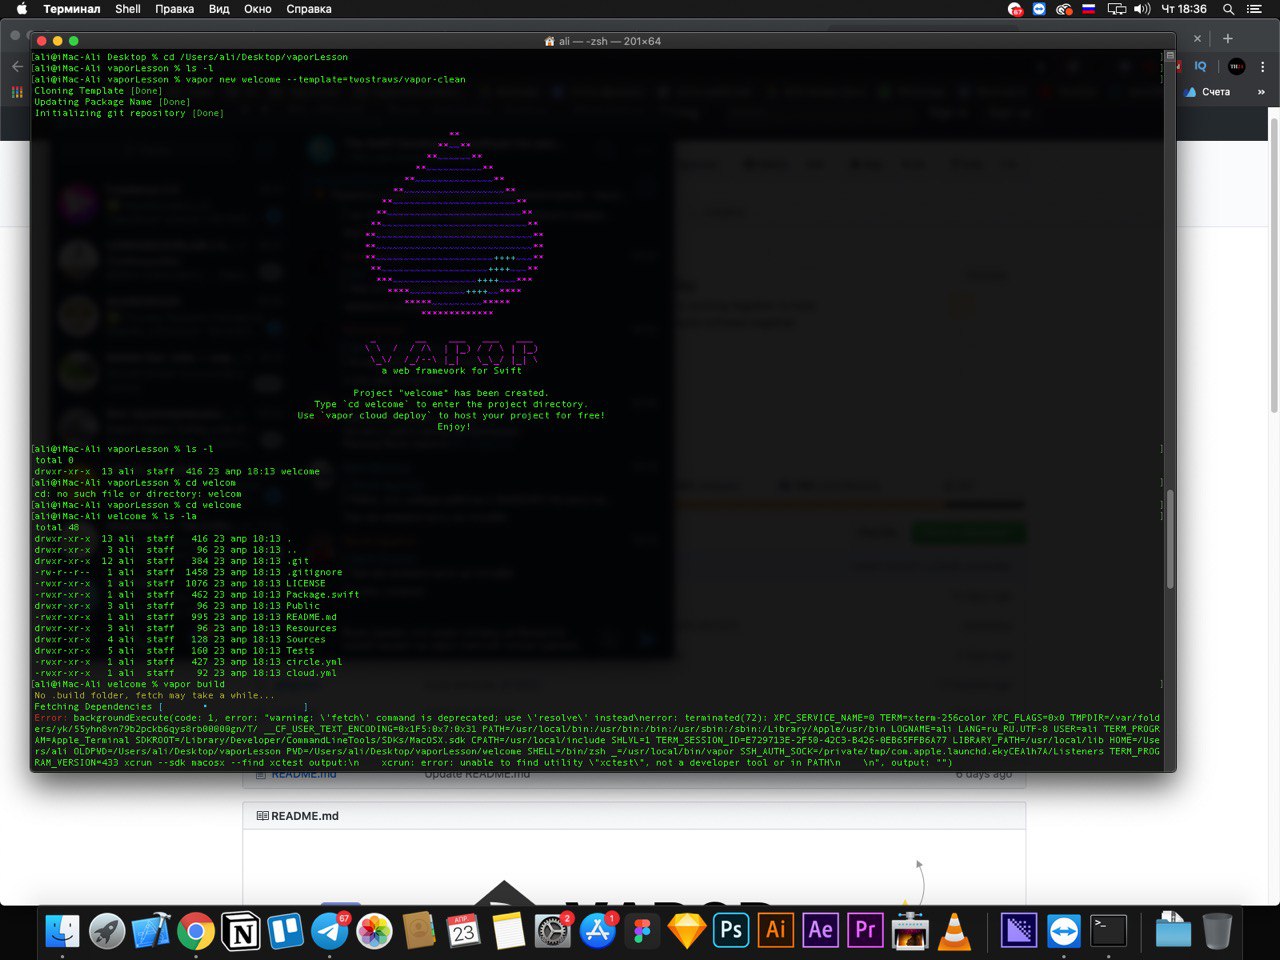Click the Package.swift listing row
This screenshot has height=960, width=1280.
coord(196,594)
